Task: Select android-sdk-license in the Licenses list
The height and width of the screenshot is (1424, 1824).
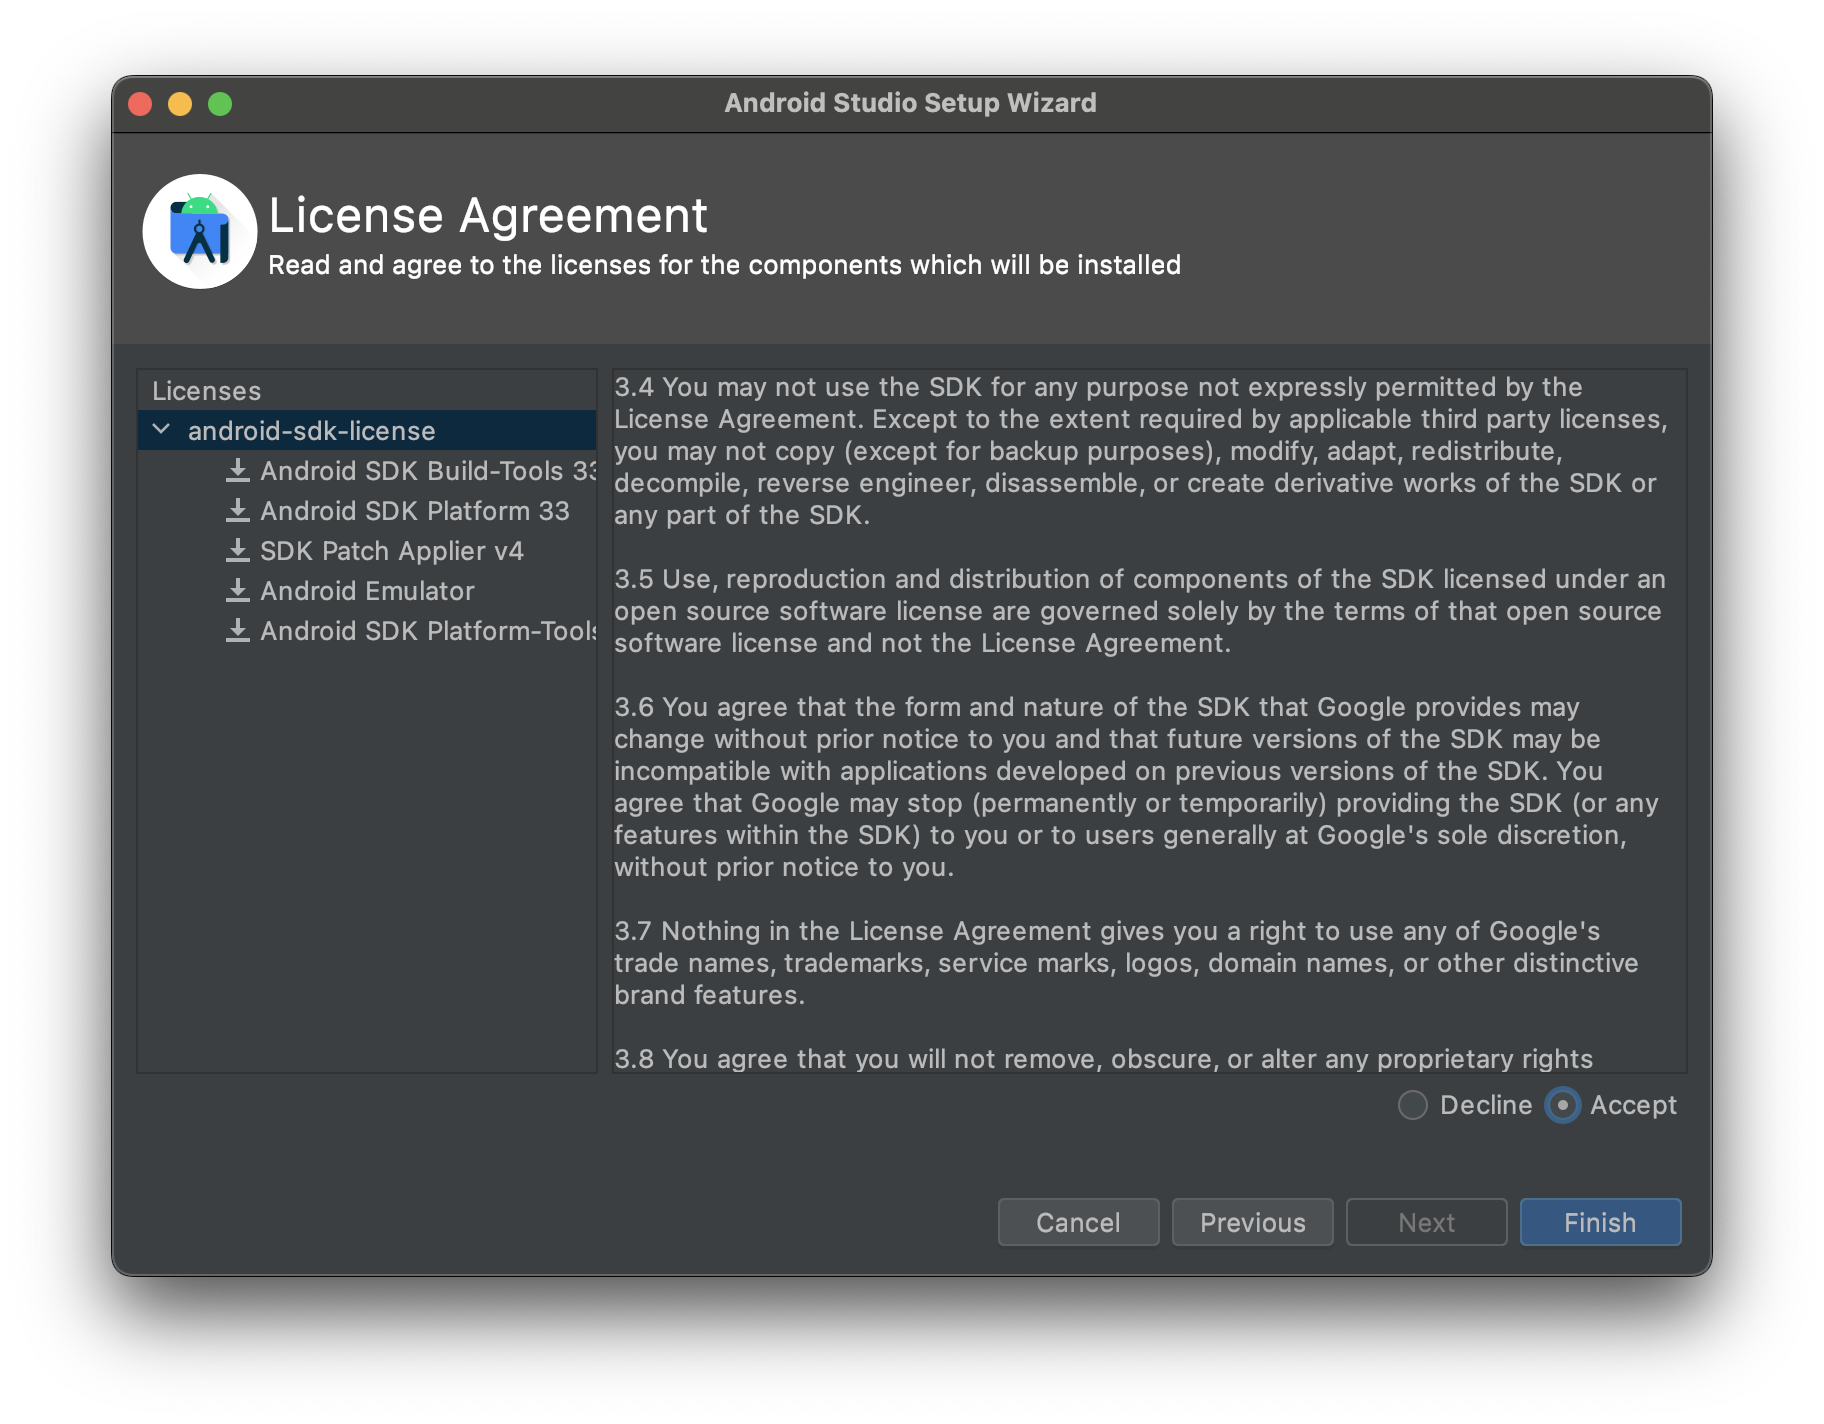Action: tap(367, 430)
